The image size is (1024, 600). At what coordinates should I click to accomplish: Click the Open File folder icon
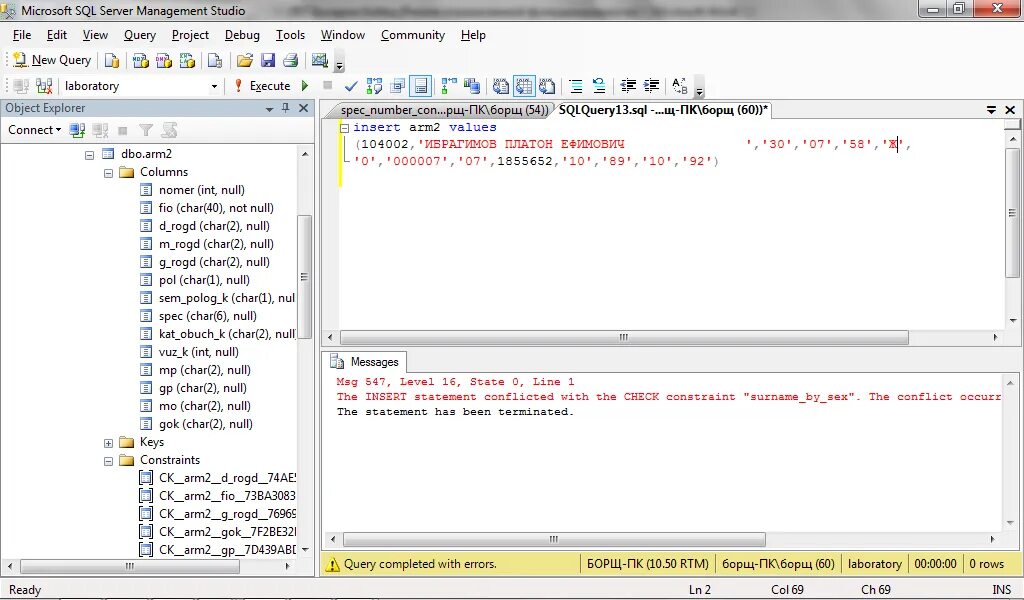click(245, 60)
